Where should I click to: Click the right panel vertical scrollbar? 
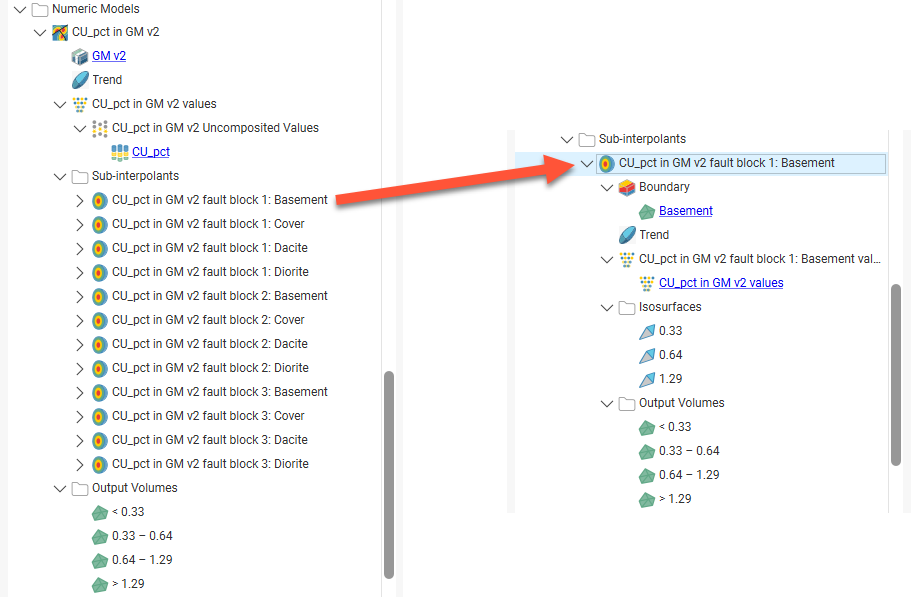pyautogui.click(x=896, y=375)
